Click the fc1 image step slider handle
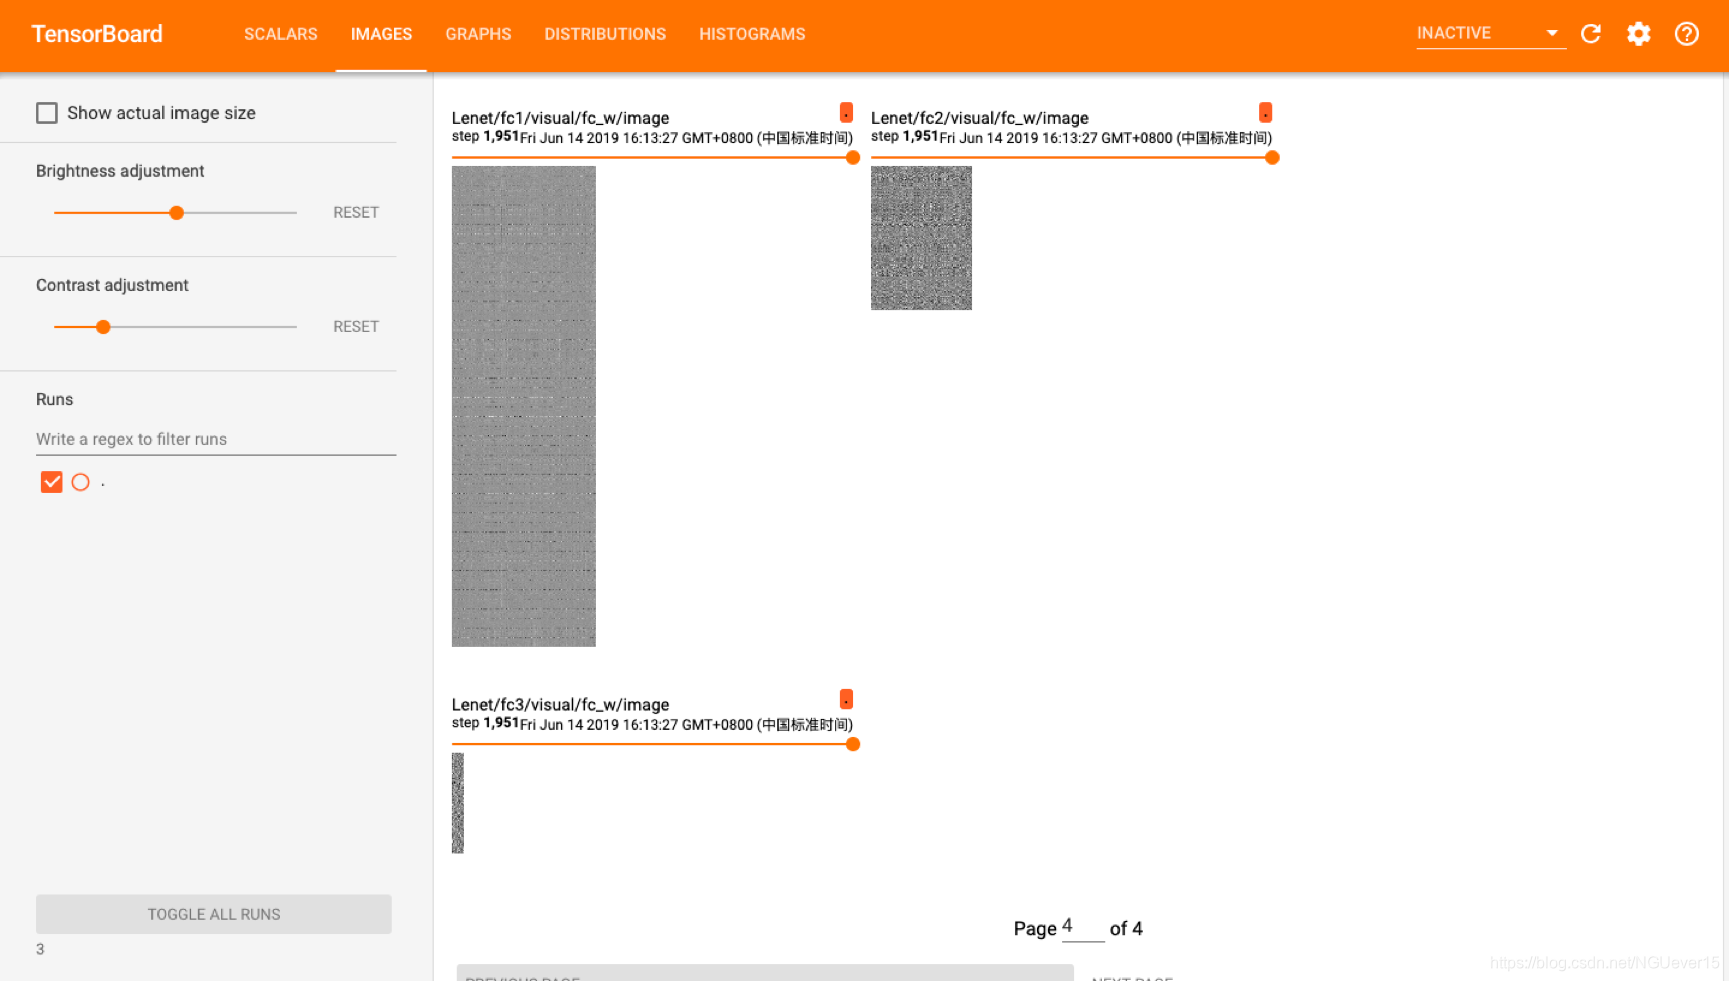Screen dimensions: 1729x981 coord(853,157)
